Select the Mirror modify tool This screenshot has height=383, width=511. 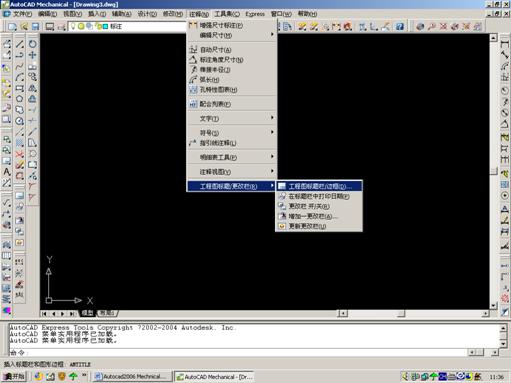coord(32,88)
